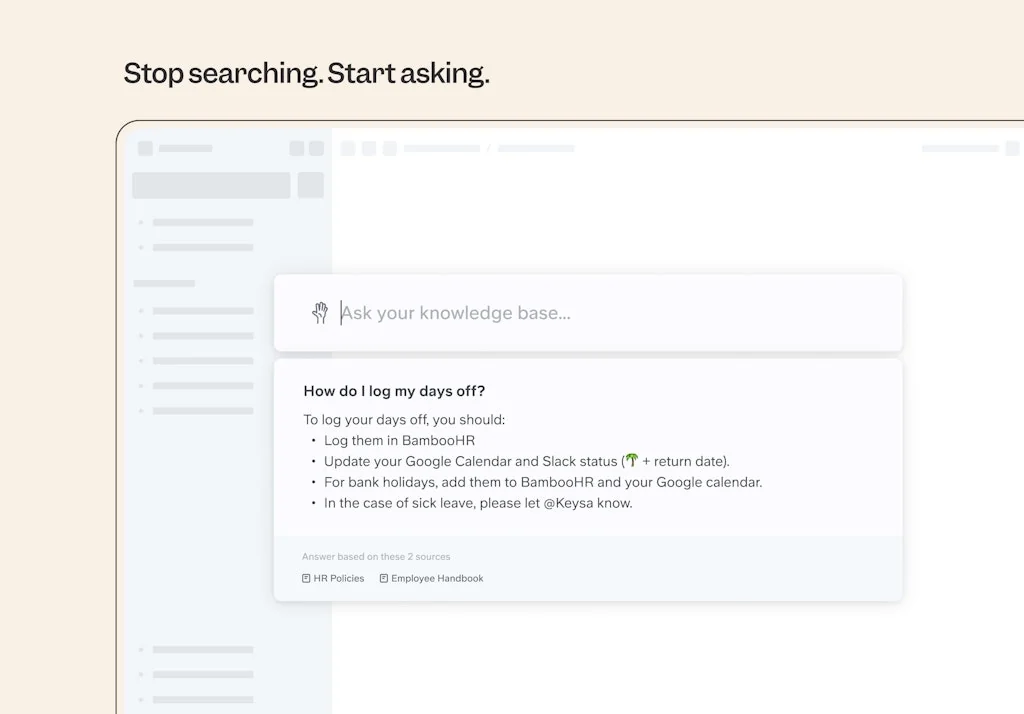The image size is (1024, 714).
Task: Click 'Answer based on these 2 sources' text
Action: click(x=376, y=557)
